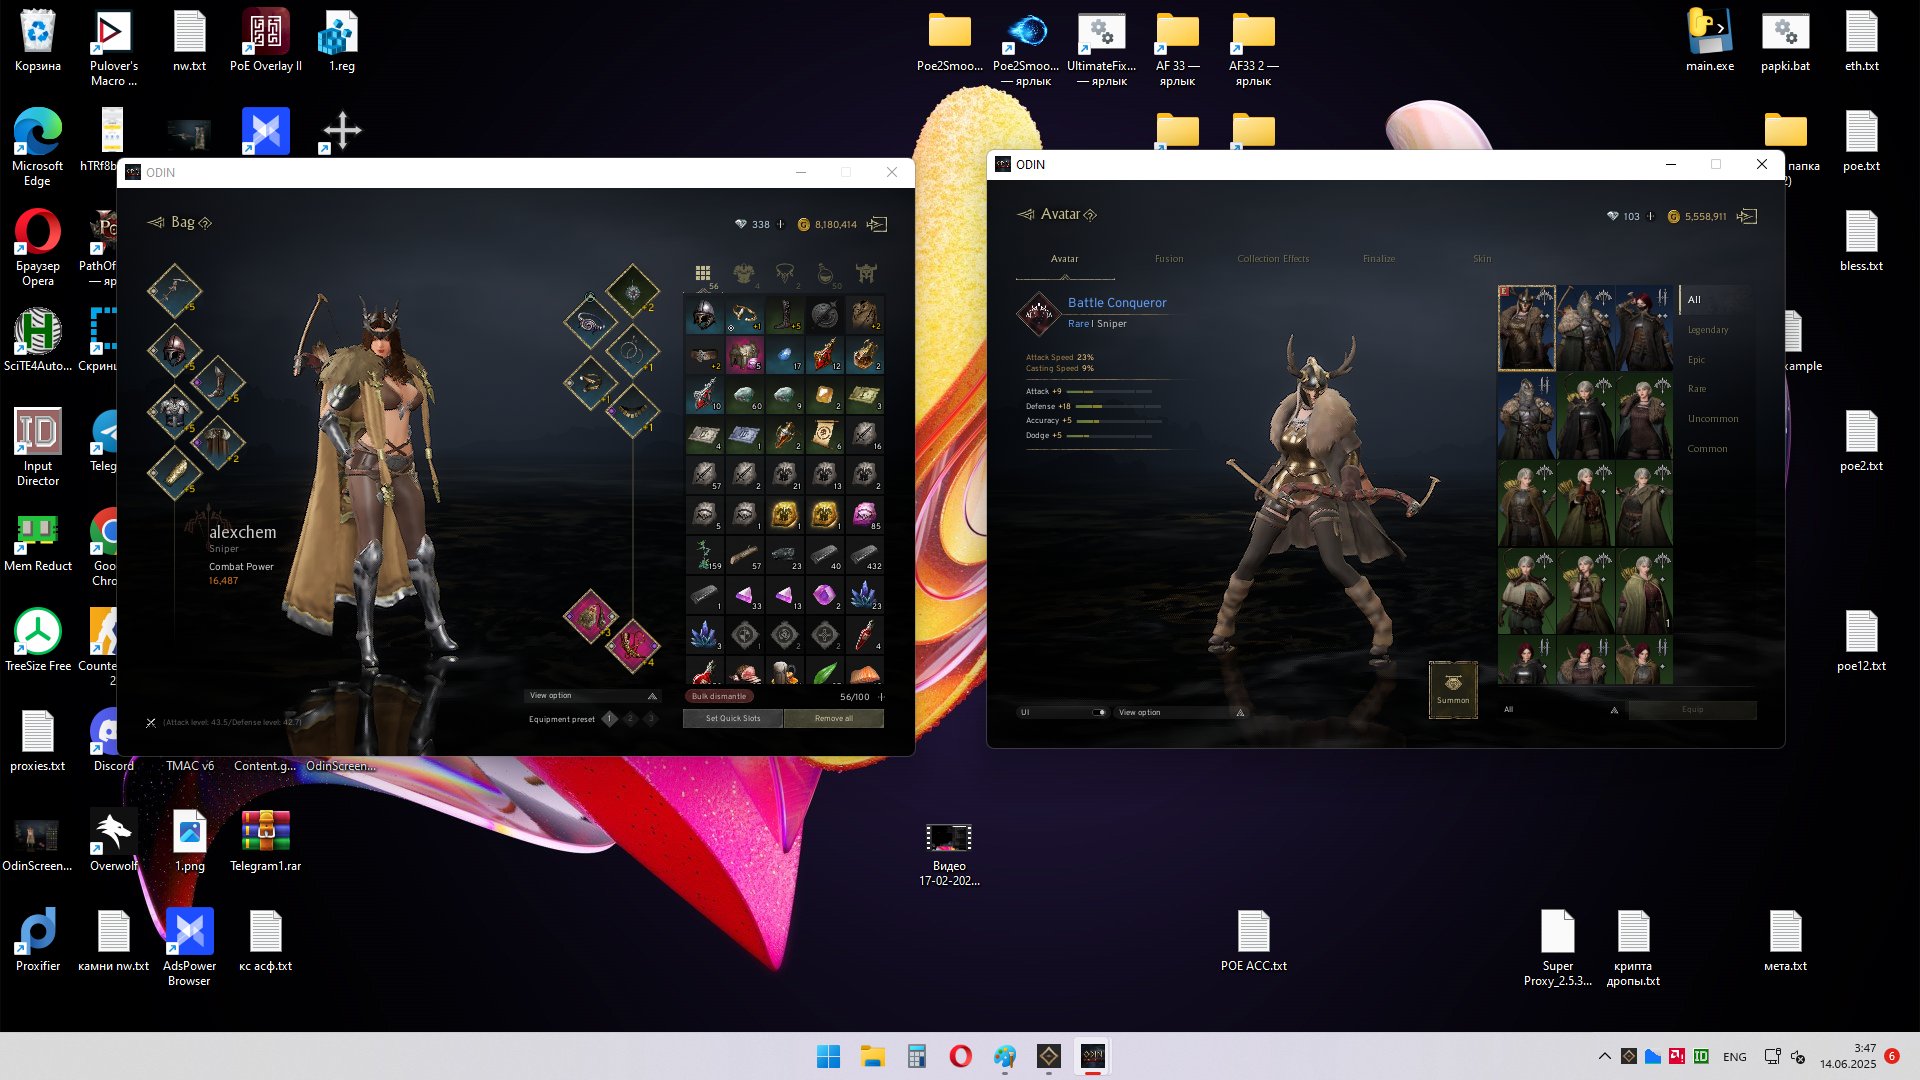Screen dimensions: 1920x1080
Task: Click the pink equipped slot marked +4
Action: (632, 645)
